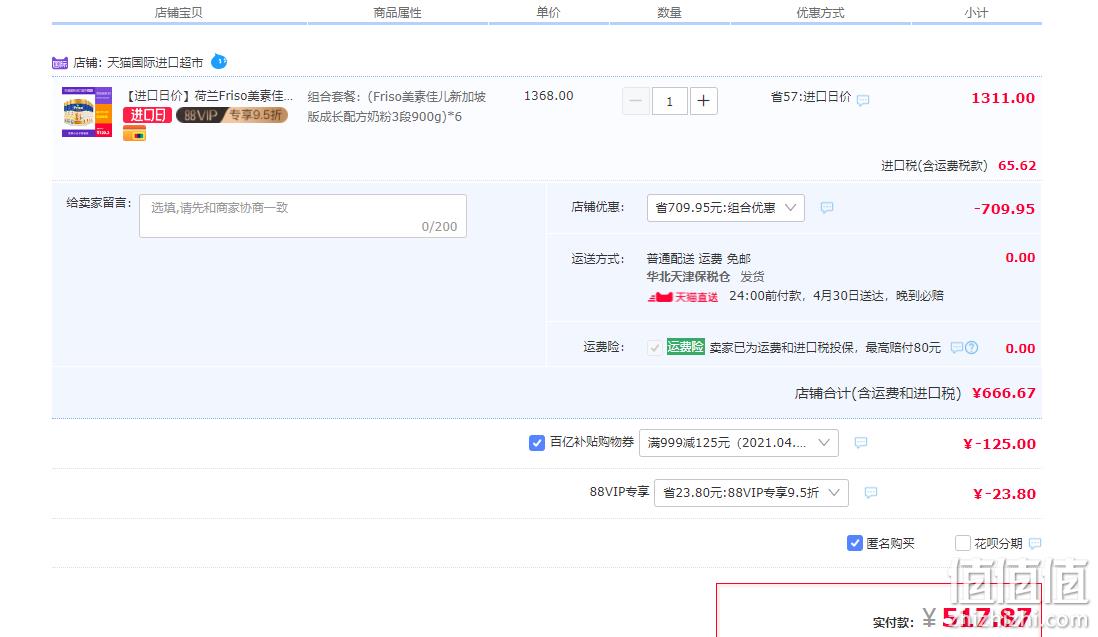
Task: Click the unit price 1368.00
Action: click(548, 95)
